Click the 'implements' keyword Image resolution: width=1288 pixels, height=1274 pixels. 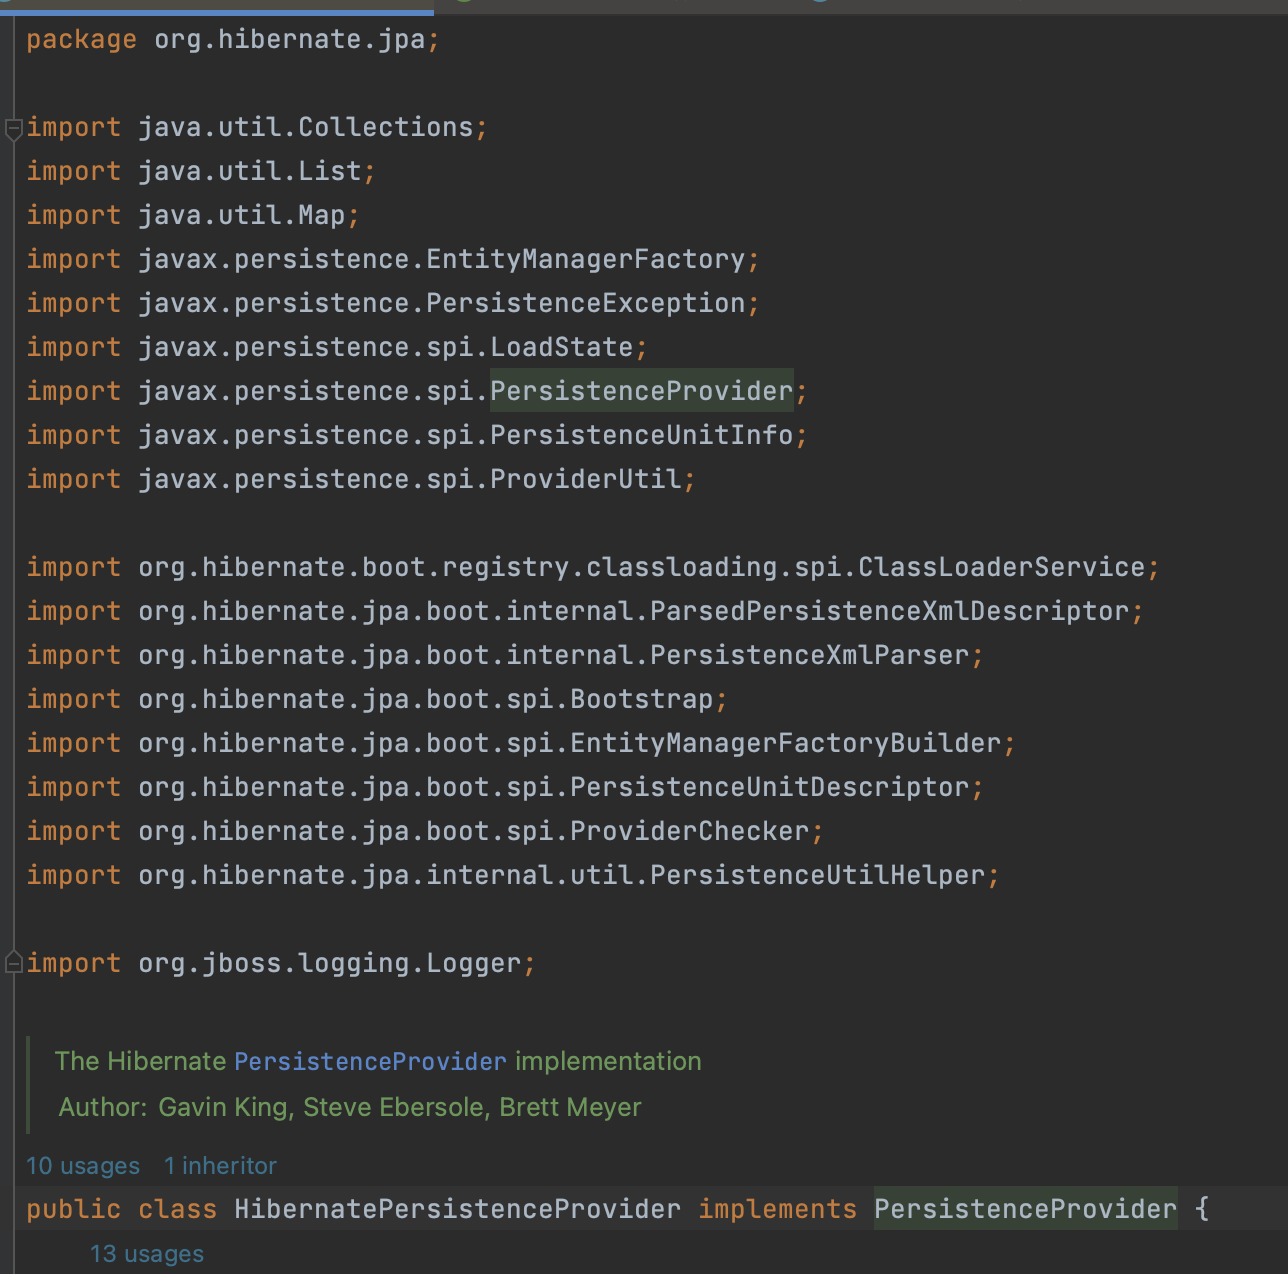(778, 1209)
